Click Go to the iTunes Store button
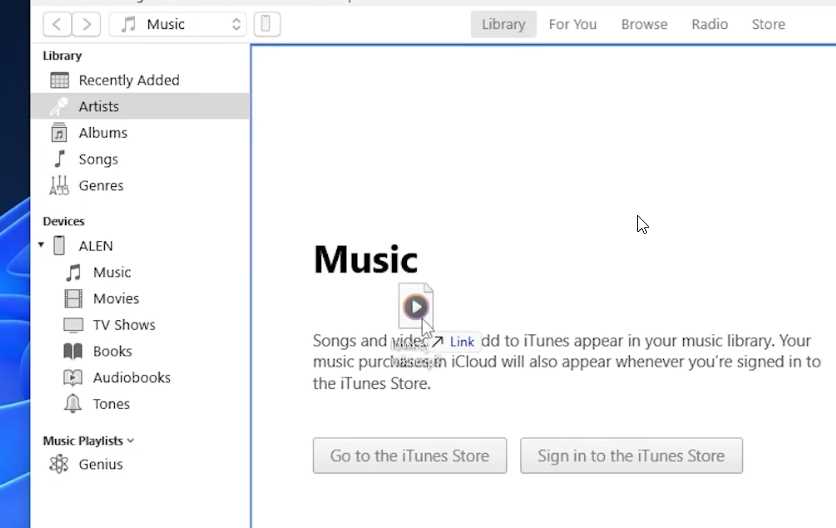The width and height of the screenshot is (836, 528). pos(409,456)
